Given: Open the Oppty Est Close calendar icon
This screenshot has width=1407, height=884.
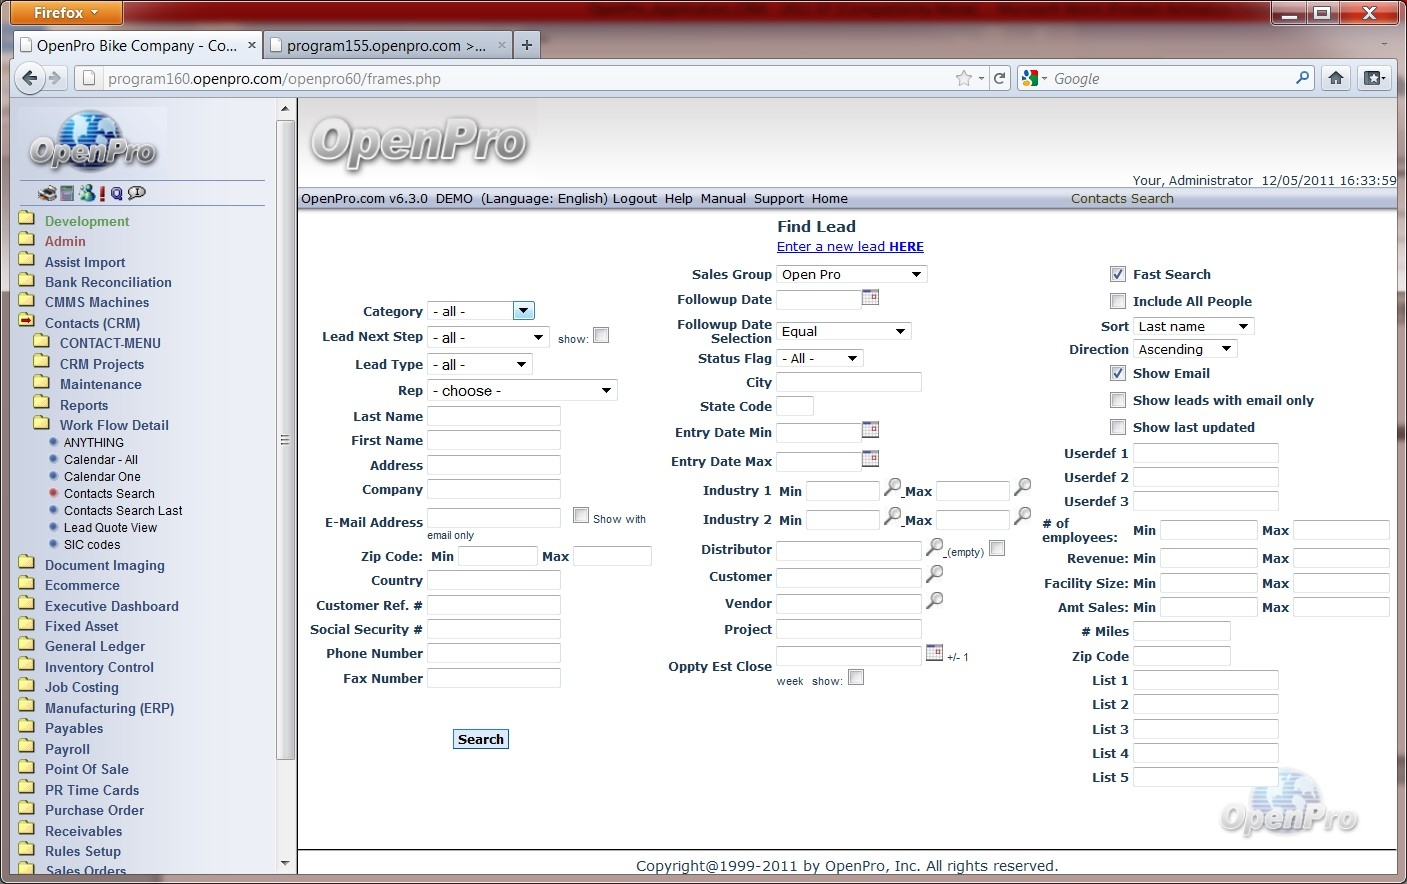Looking at the screenshot, I should point(934,653).
